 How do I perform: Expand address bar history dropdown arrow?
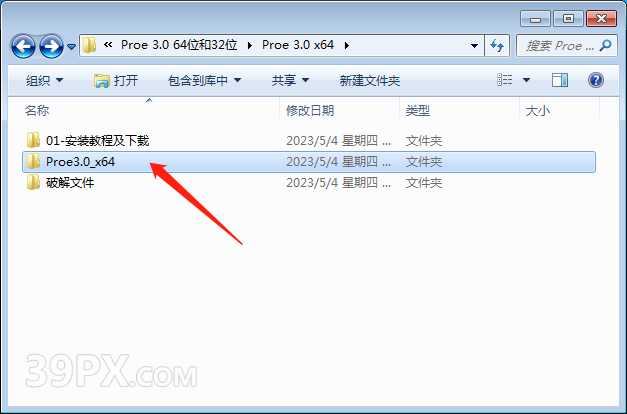pyautogui.click(x=474, y=46)
